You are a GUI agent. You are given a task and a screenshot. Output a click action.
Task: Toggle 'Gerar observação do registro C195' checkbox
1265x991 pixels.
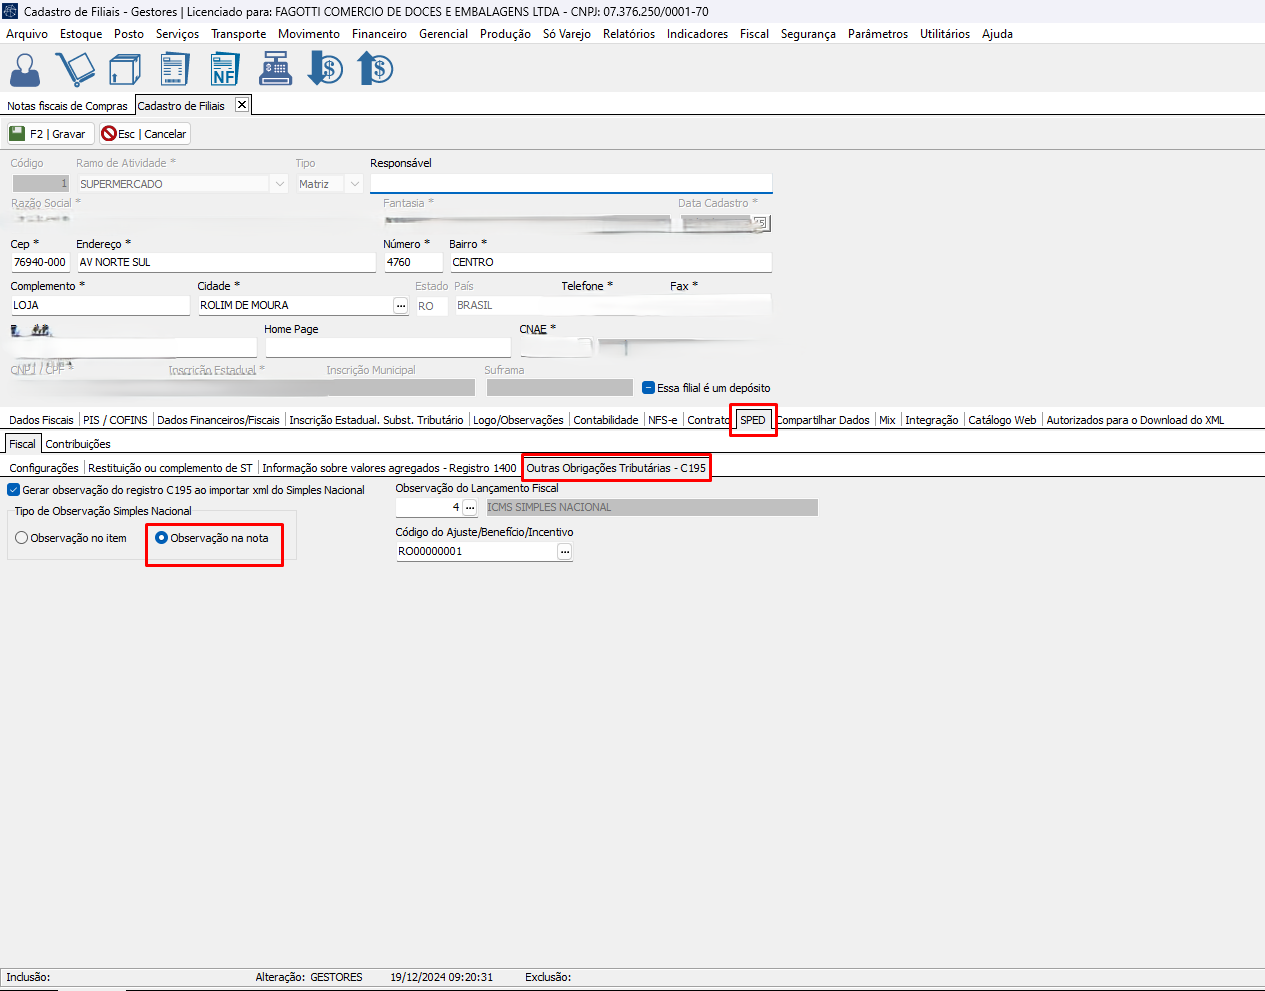coord(14,490)
